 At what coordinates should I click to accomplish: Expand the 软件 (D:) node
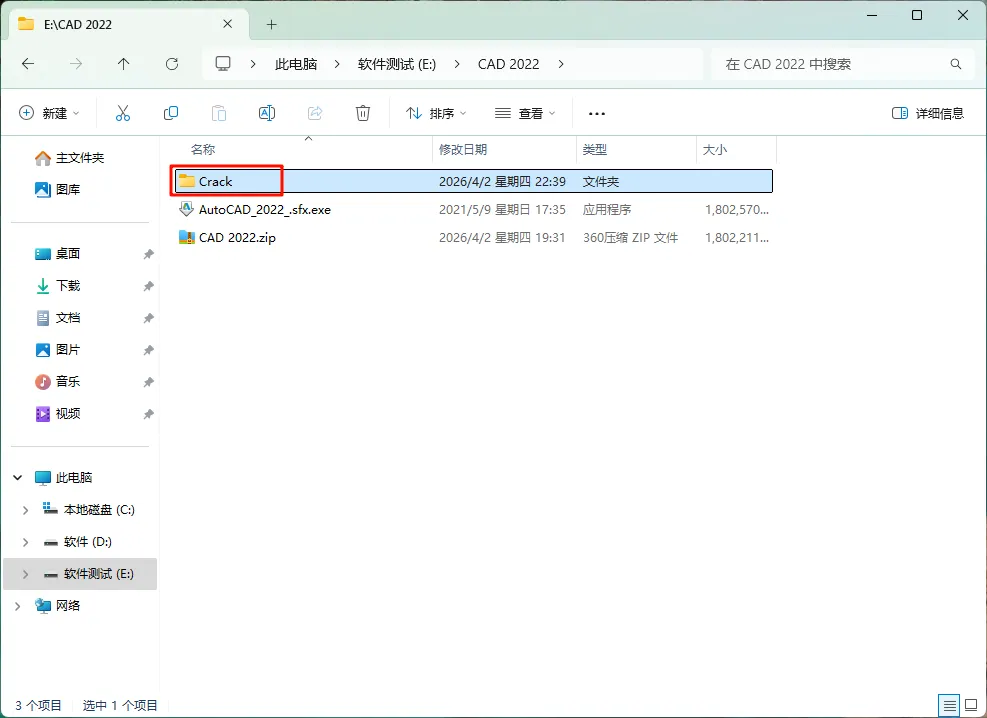25,542
